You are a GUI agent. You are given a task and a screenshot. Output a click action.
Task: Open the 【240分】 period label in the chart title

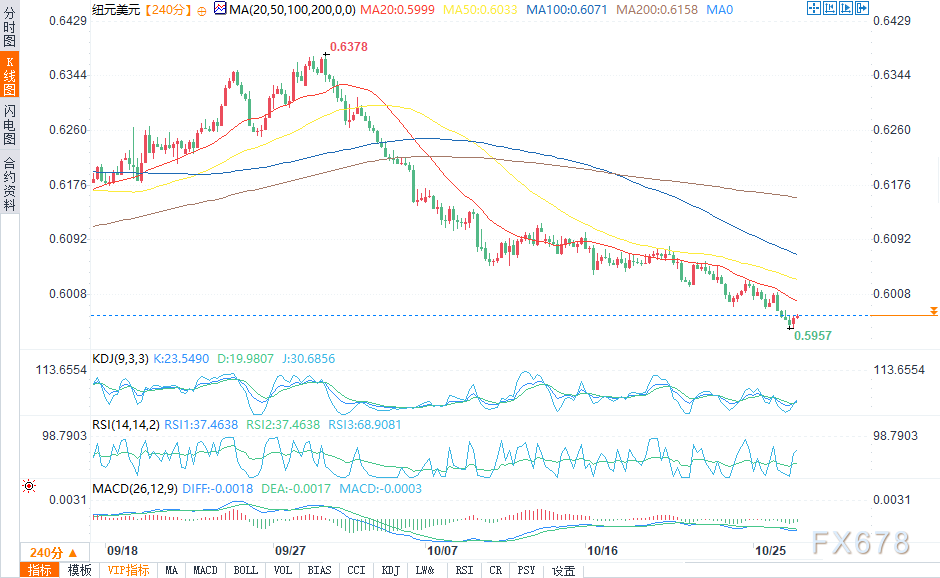click(163, 9)
